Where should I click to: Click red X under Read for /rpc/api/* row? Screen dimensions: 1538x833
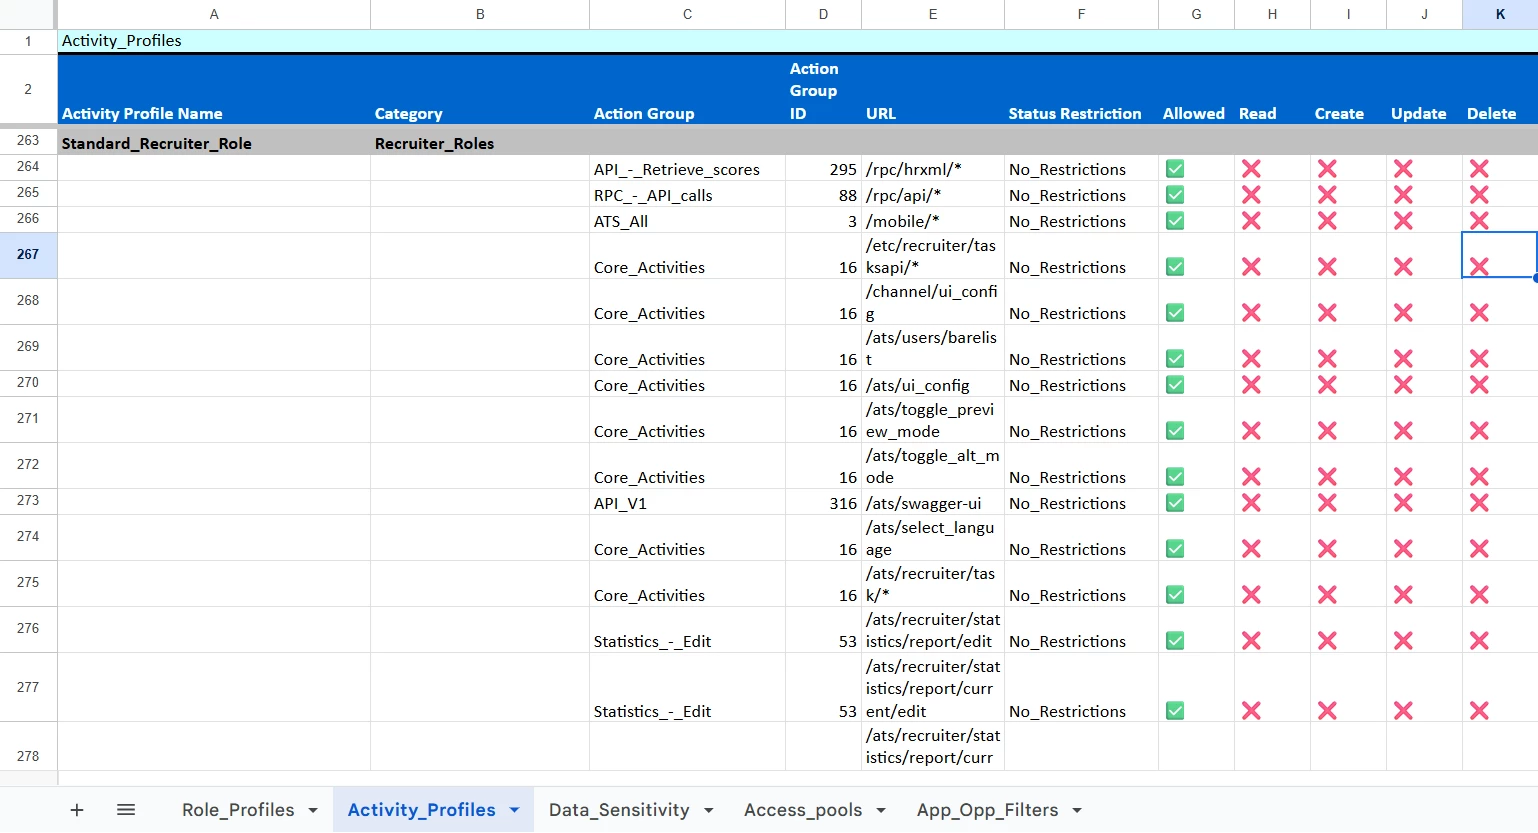coord(1251,195)
